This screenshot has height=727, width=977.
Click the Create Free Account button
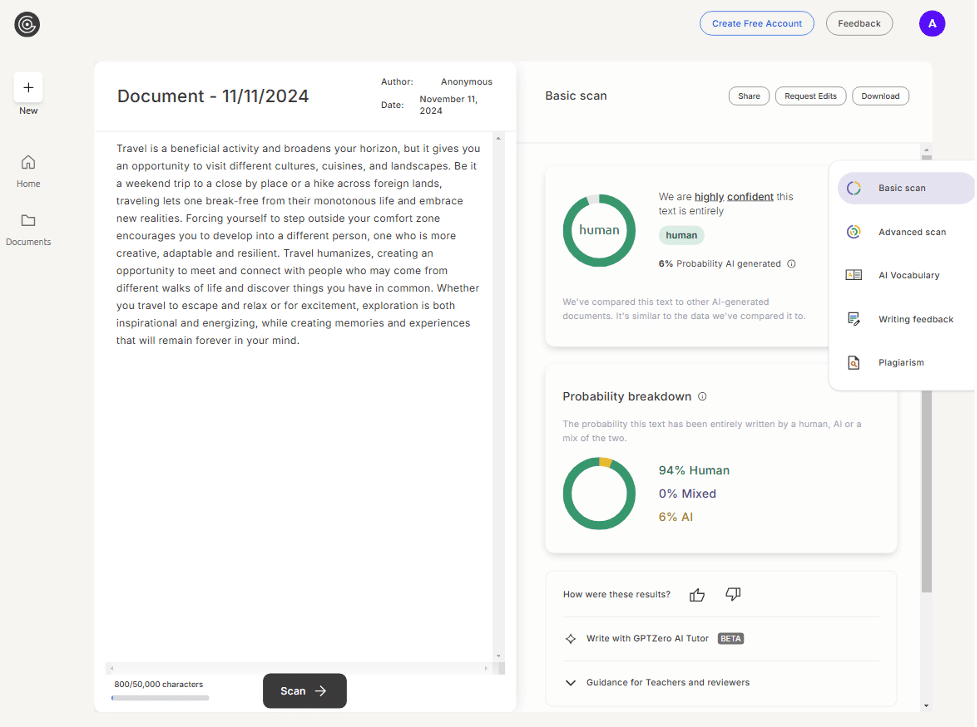[x=756, y=22]
